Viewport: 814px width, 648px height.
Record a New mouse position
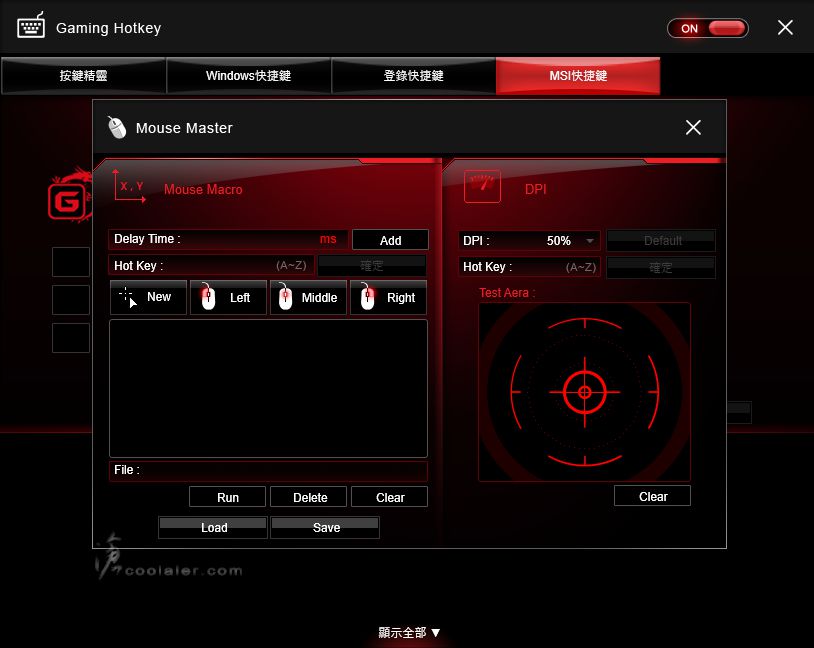point(148,297)
